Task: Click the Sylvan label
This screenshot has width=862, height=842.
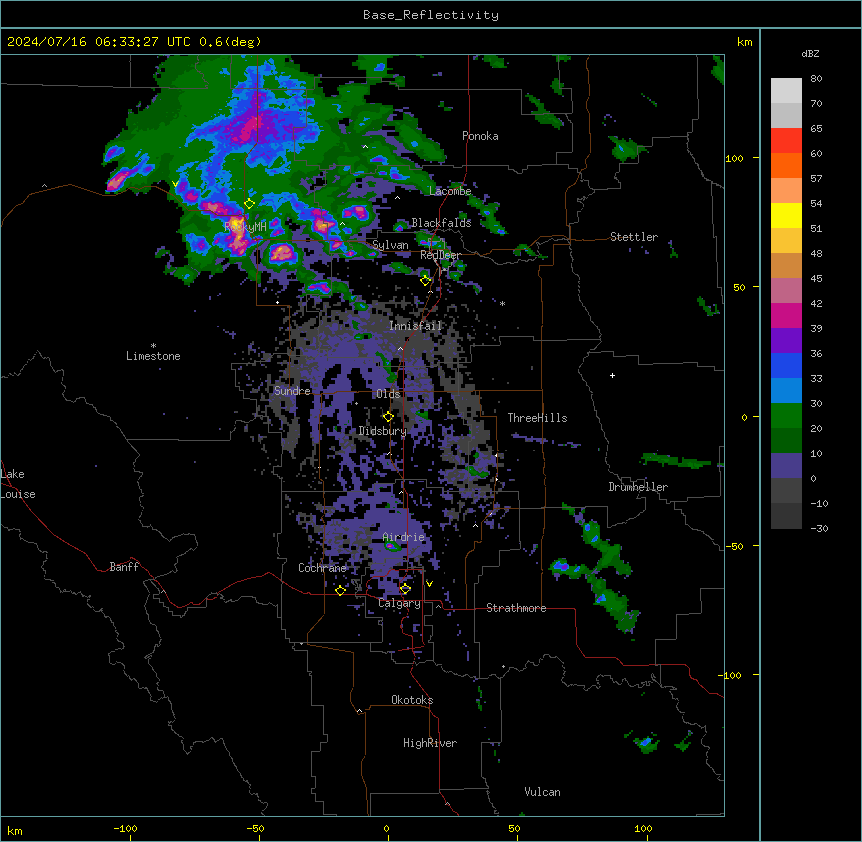Action: coord(390,245)
